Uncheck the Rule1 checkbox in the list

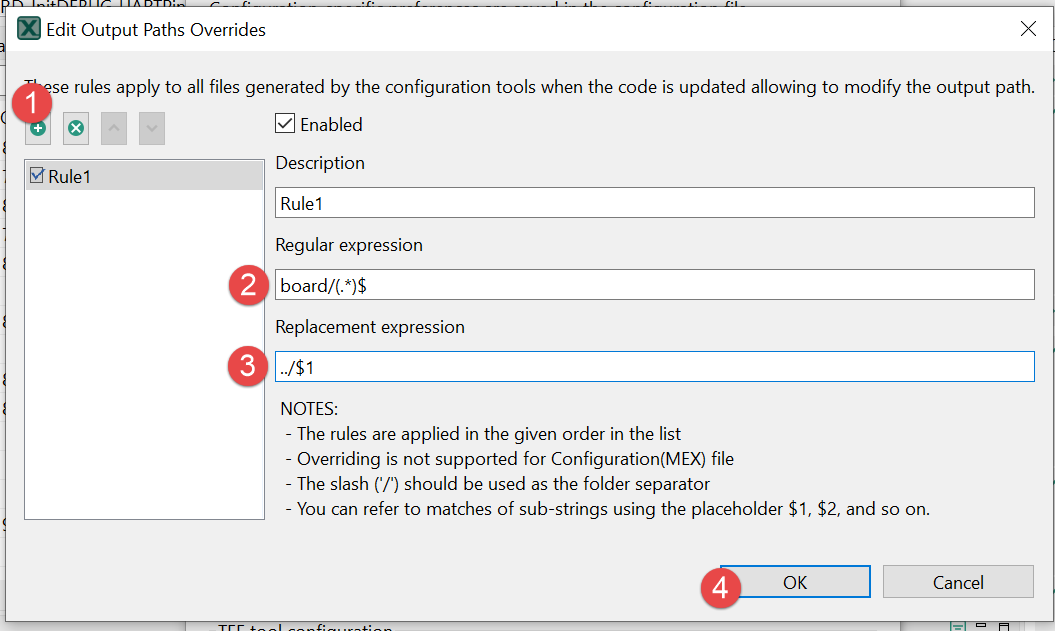click(x=38, y=176)
